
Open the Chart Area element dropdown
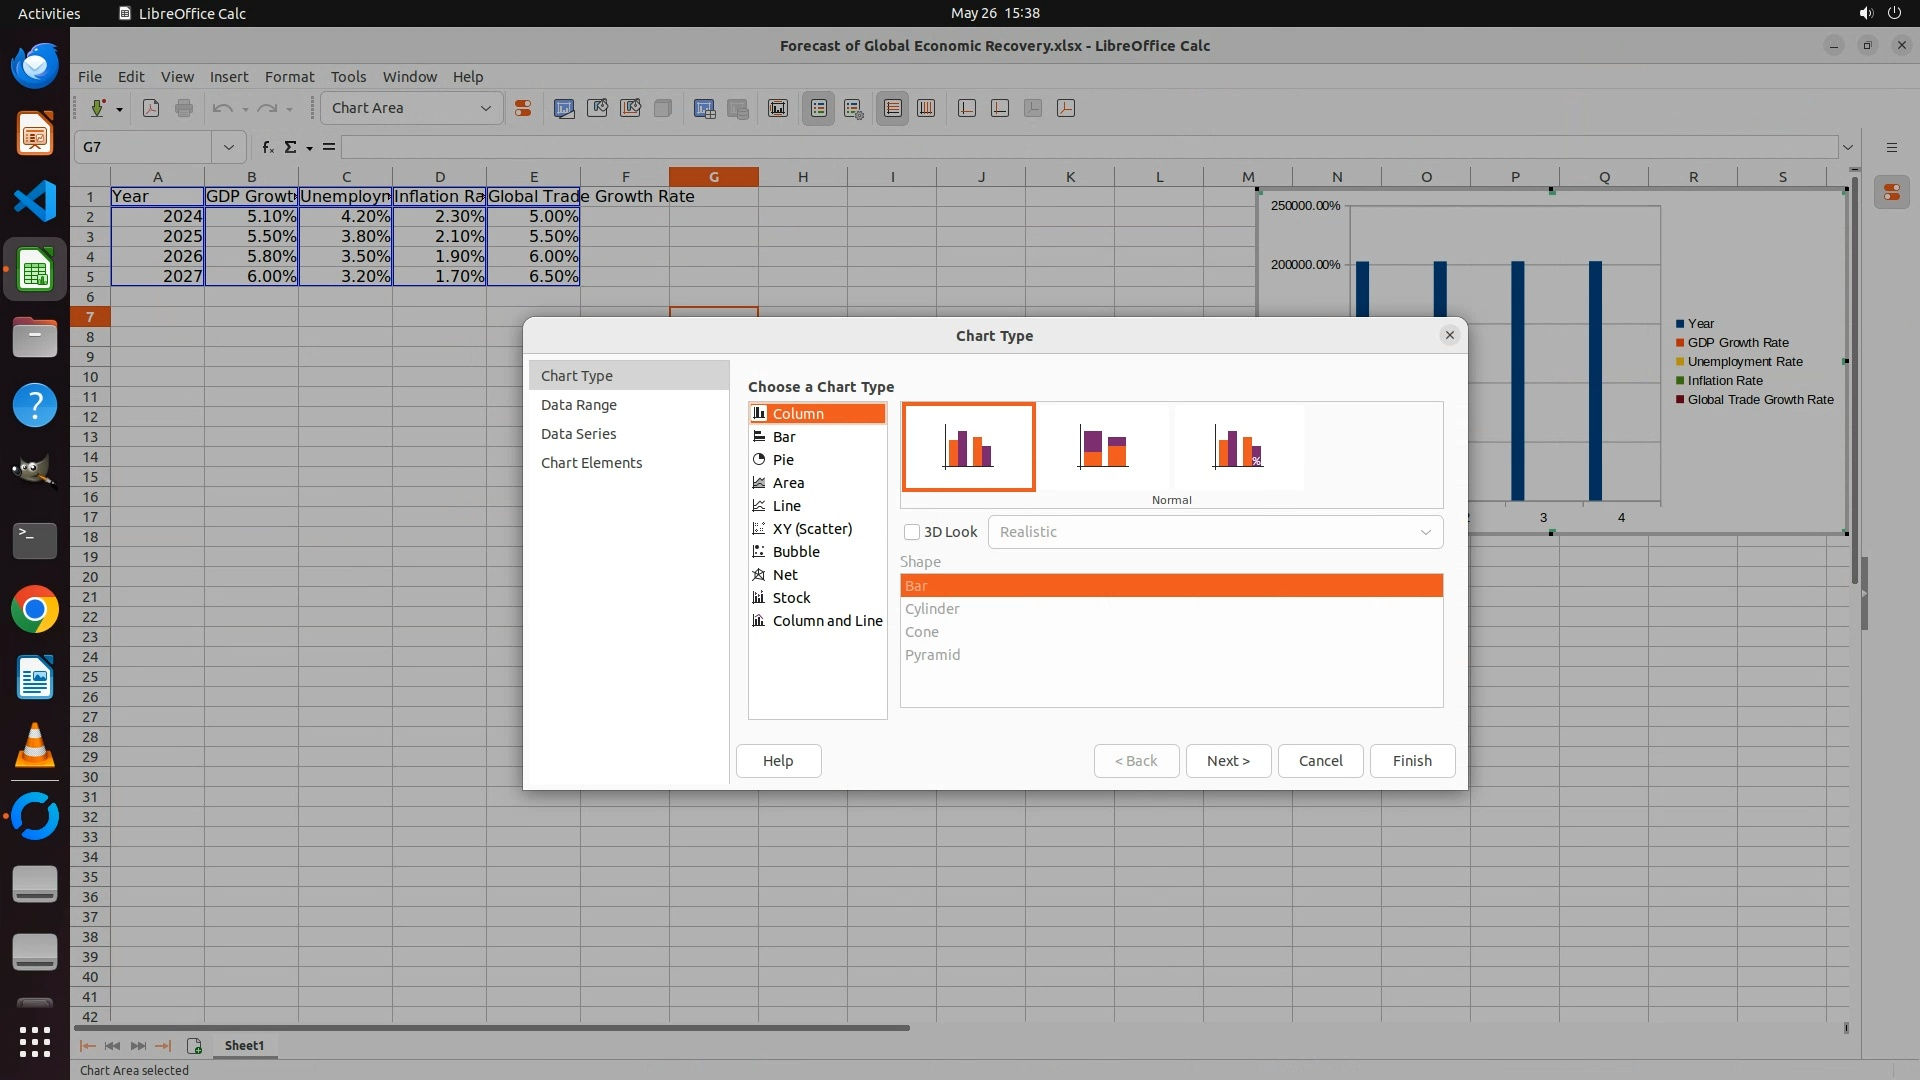486,108
